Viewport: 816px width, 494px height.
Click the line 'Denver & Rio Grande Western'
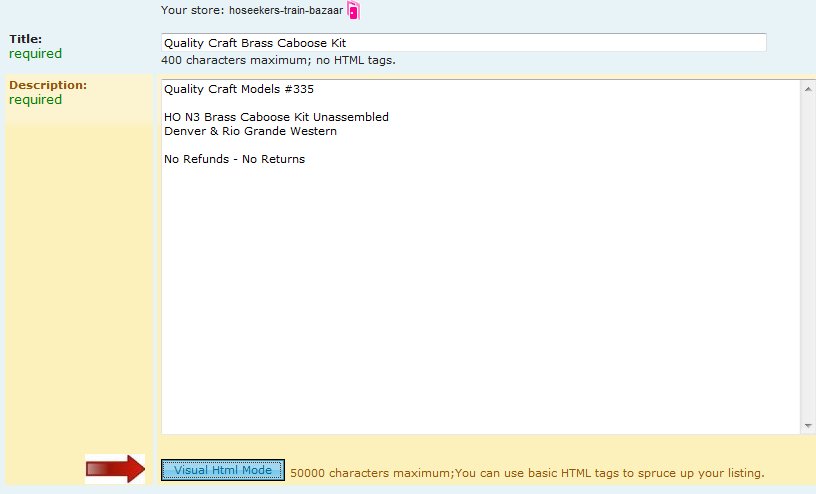(x=250, y=131)
